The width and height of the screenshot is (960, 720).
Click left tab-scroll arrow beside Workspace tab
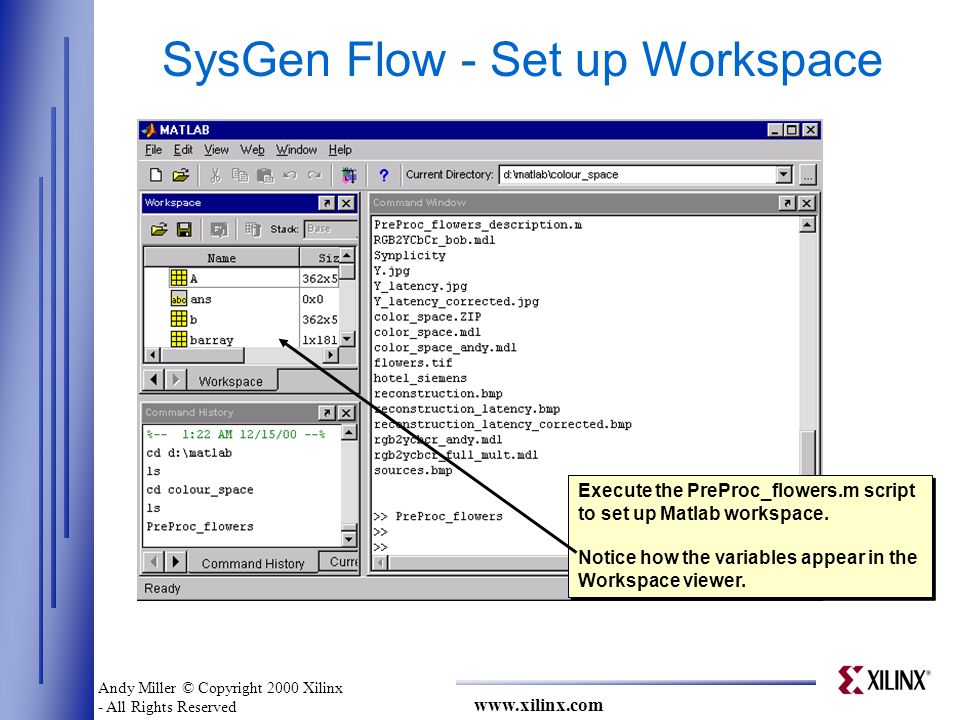[154, 380]
